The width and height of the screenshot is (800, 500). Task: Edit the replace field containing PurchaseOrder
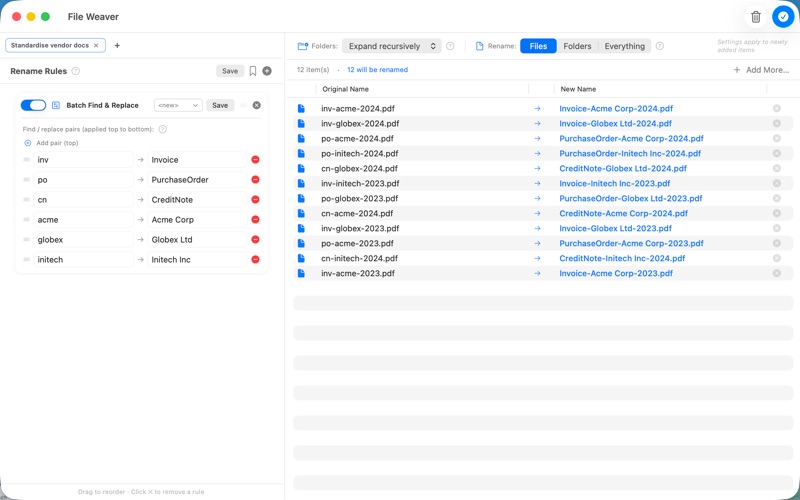coord(197,180)
